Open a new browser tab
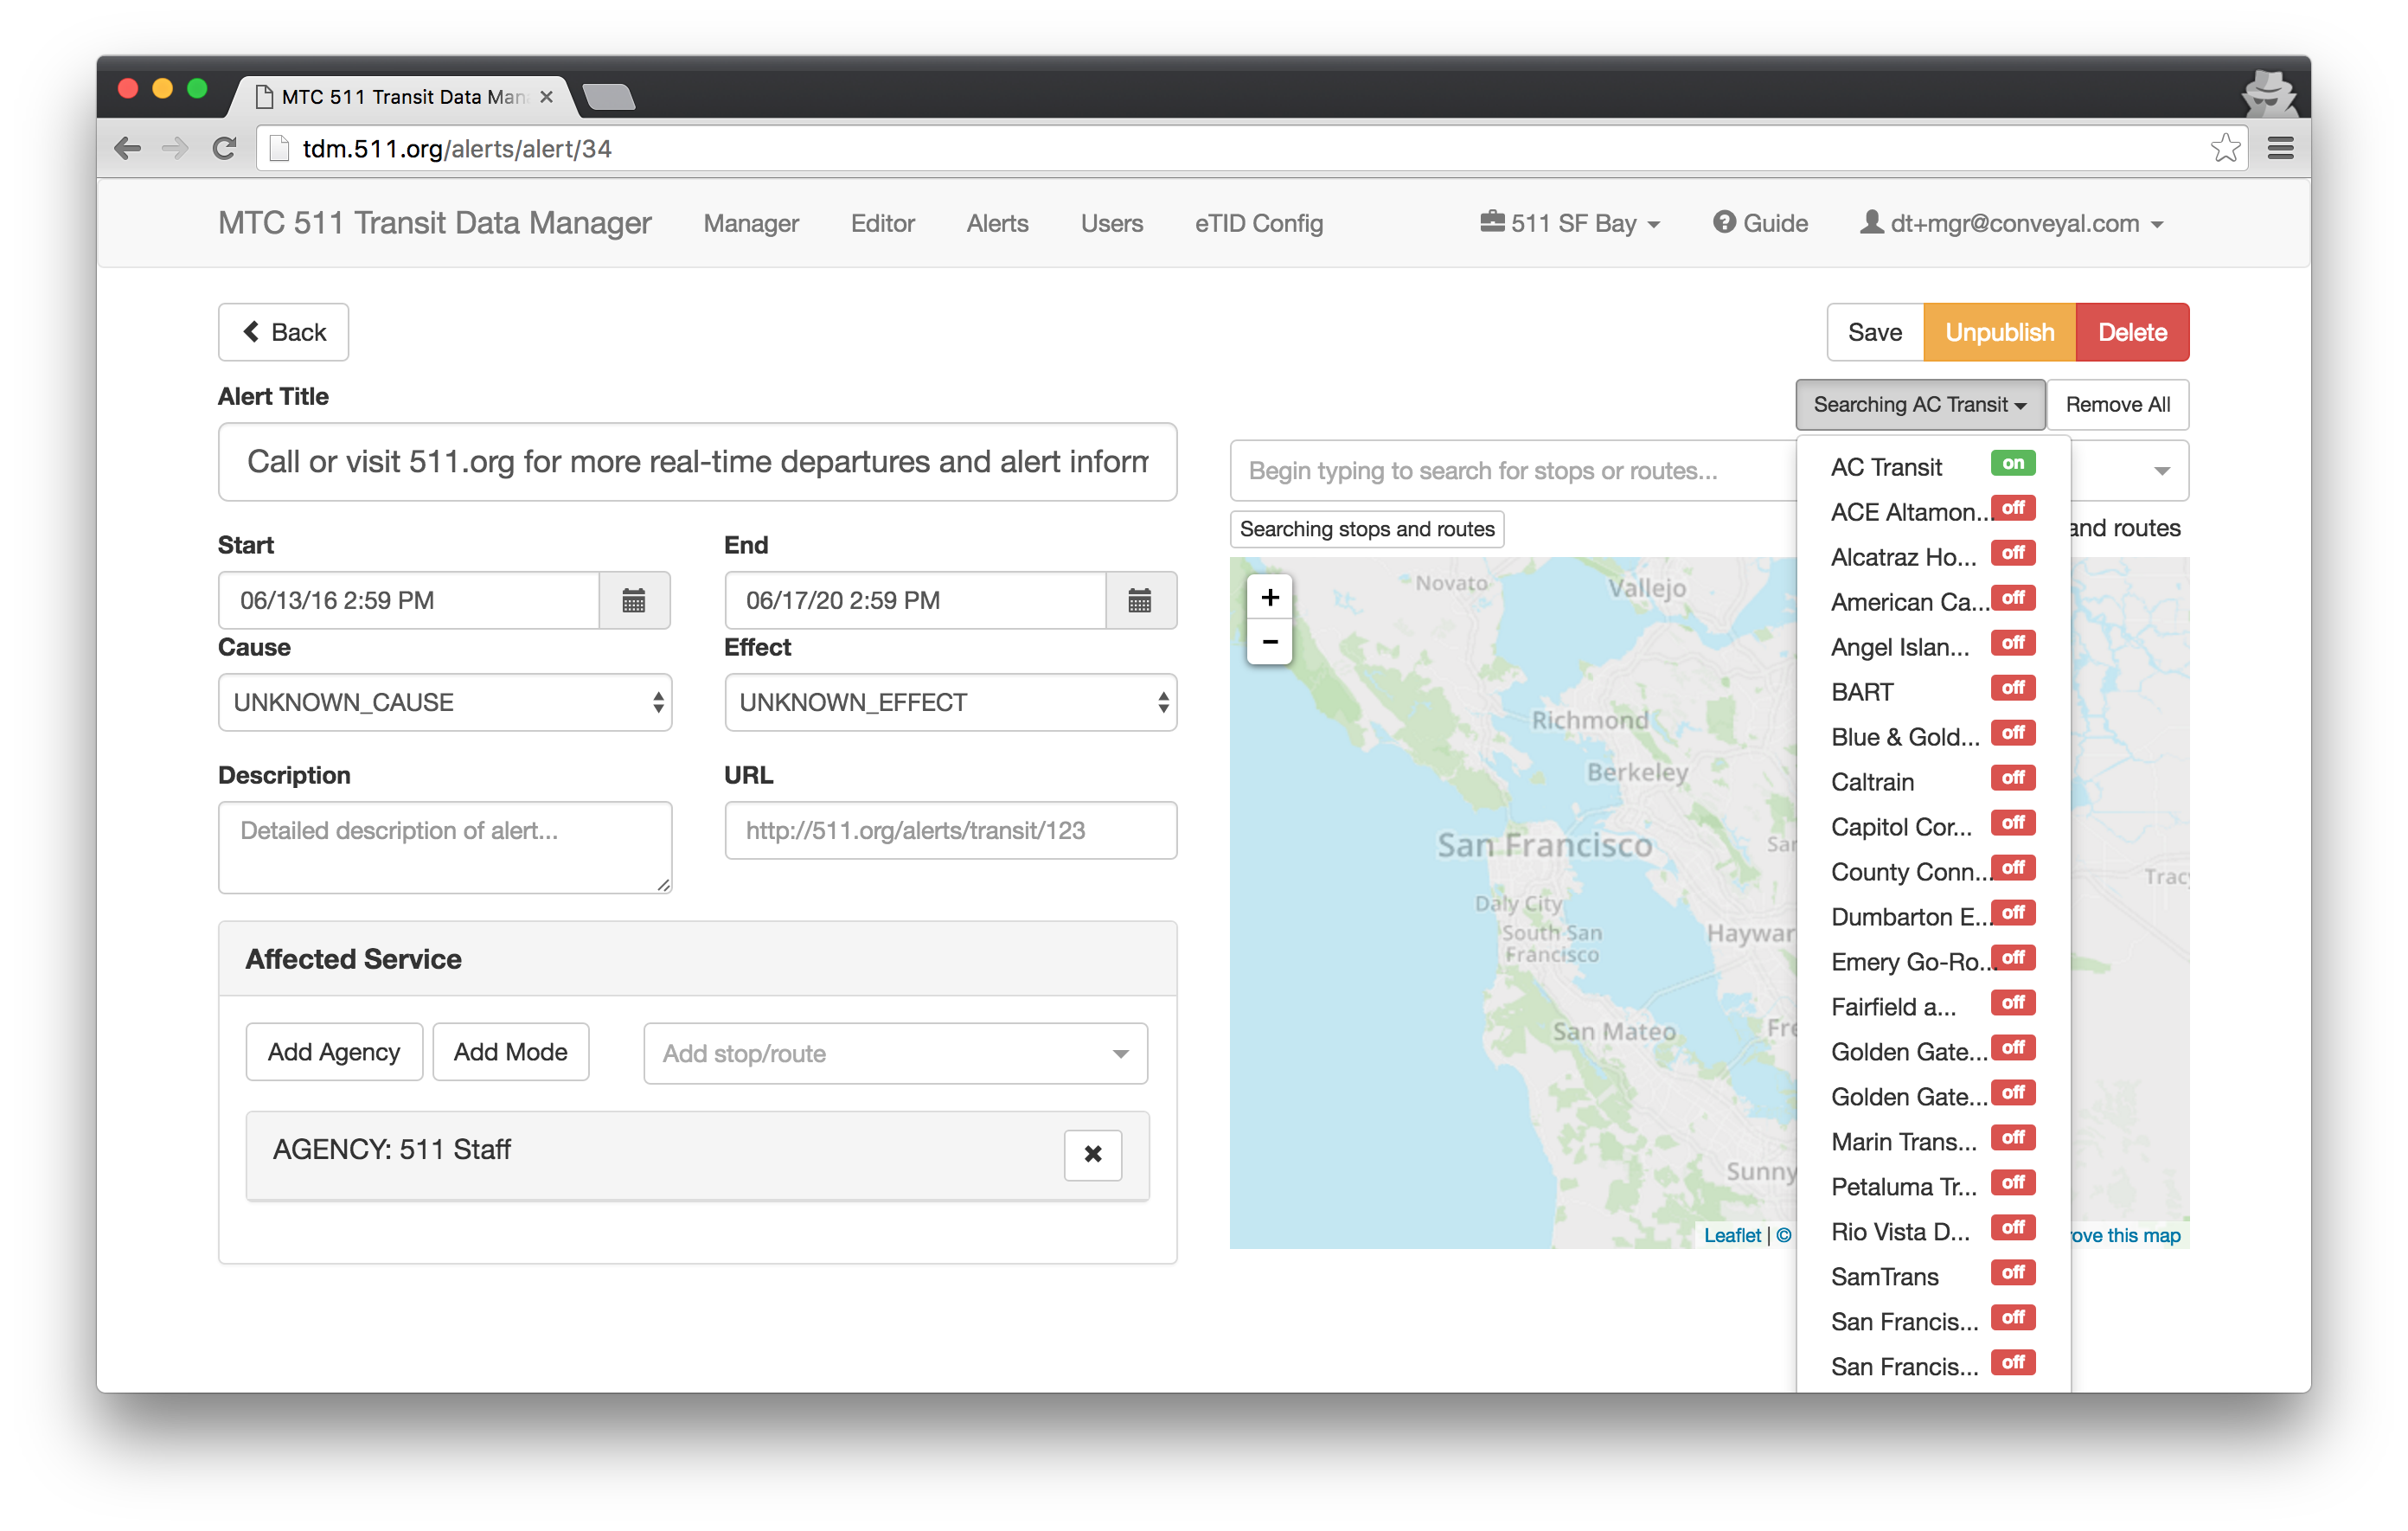This screenshot has width=2408, height=1531. coord(609,96)
